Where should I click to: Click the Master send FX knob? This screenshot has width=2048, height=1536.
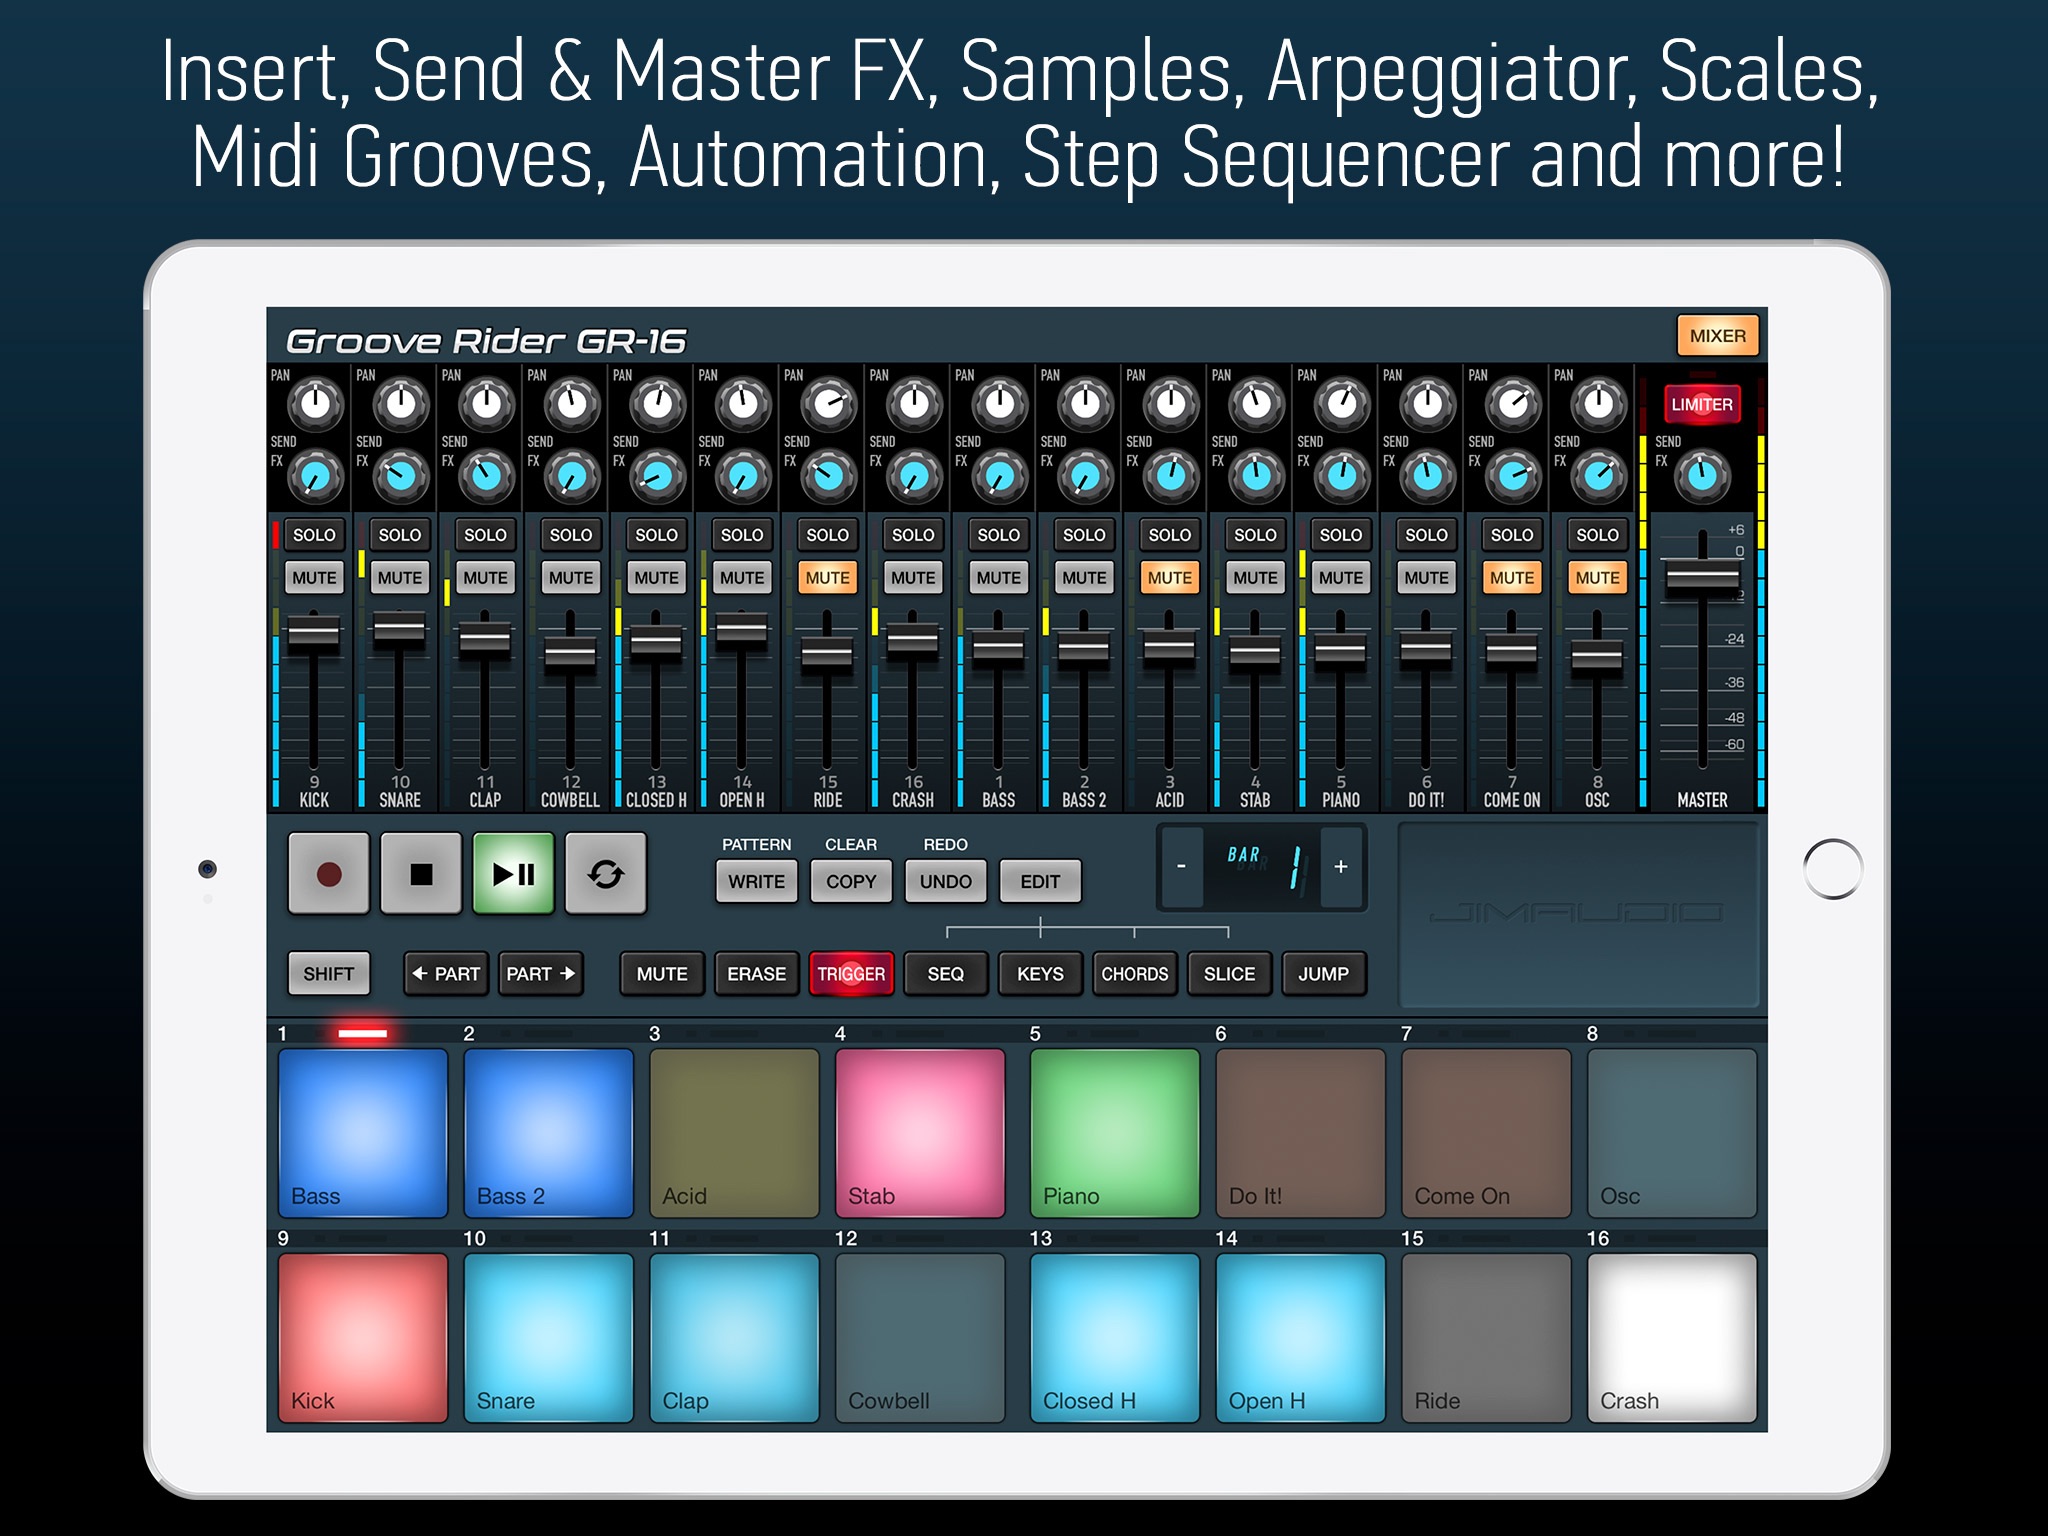click(x=1702, y=477)
